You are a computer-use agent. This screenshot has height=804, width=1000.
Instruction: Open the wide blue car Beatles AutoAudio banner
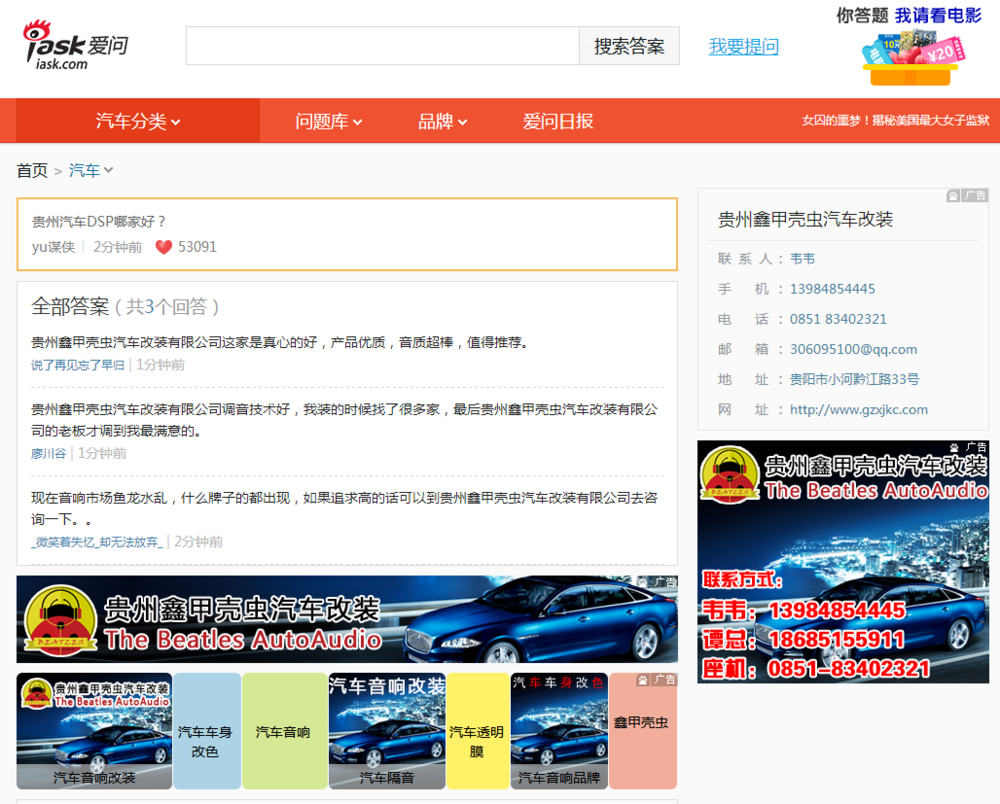[347, 619]
